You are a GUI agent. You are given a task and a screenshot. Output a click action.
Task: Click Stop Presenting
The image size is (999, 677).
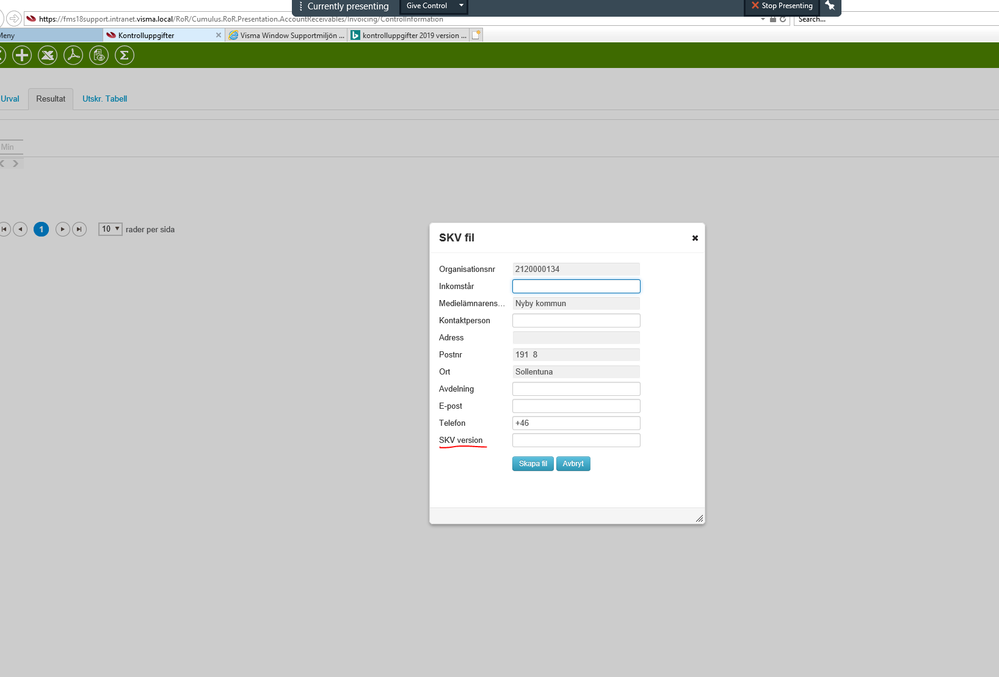(x=782, y=6)
